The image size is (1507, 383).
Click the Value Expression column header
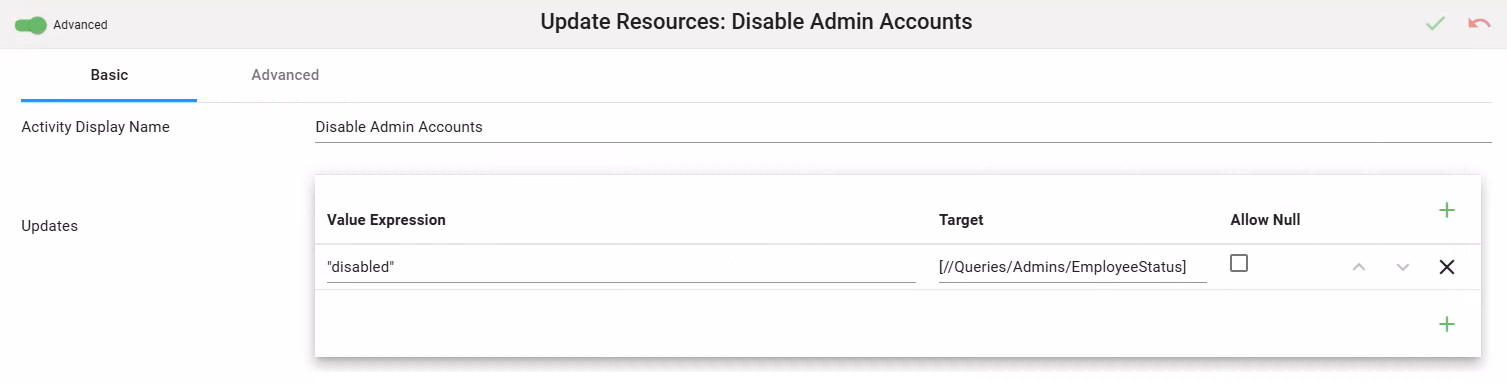click(x=386, y=220)
